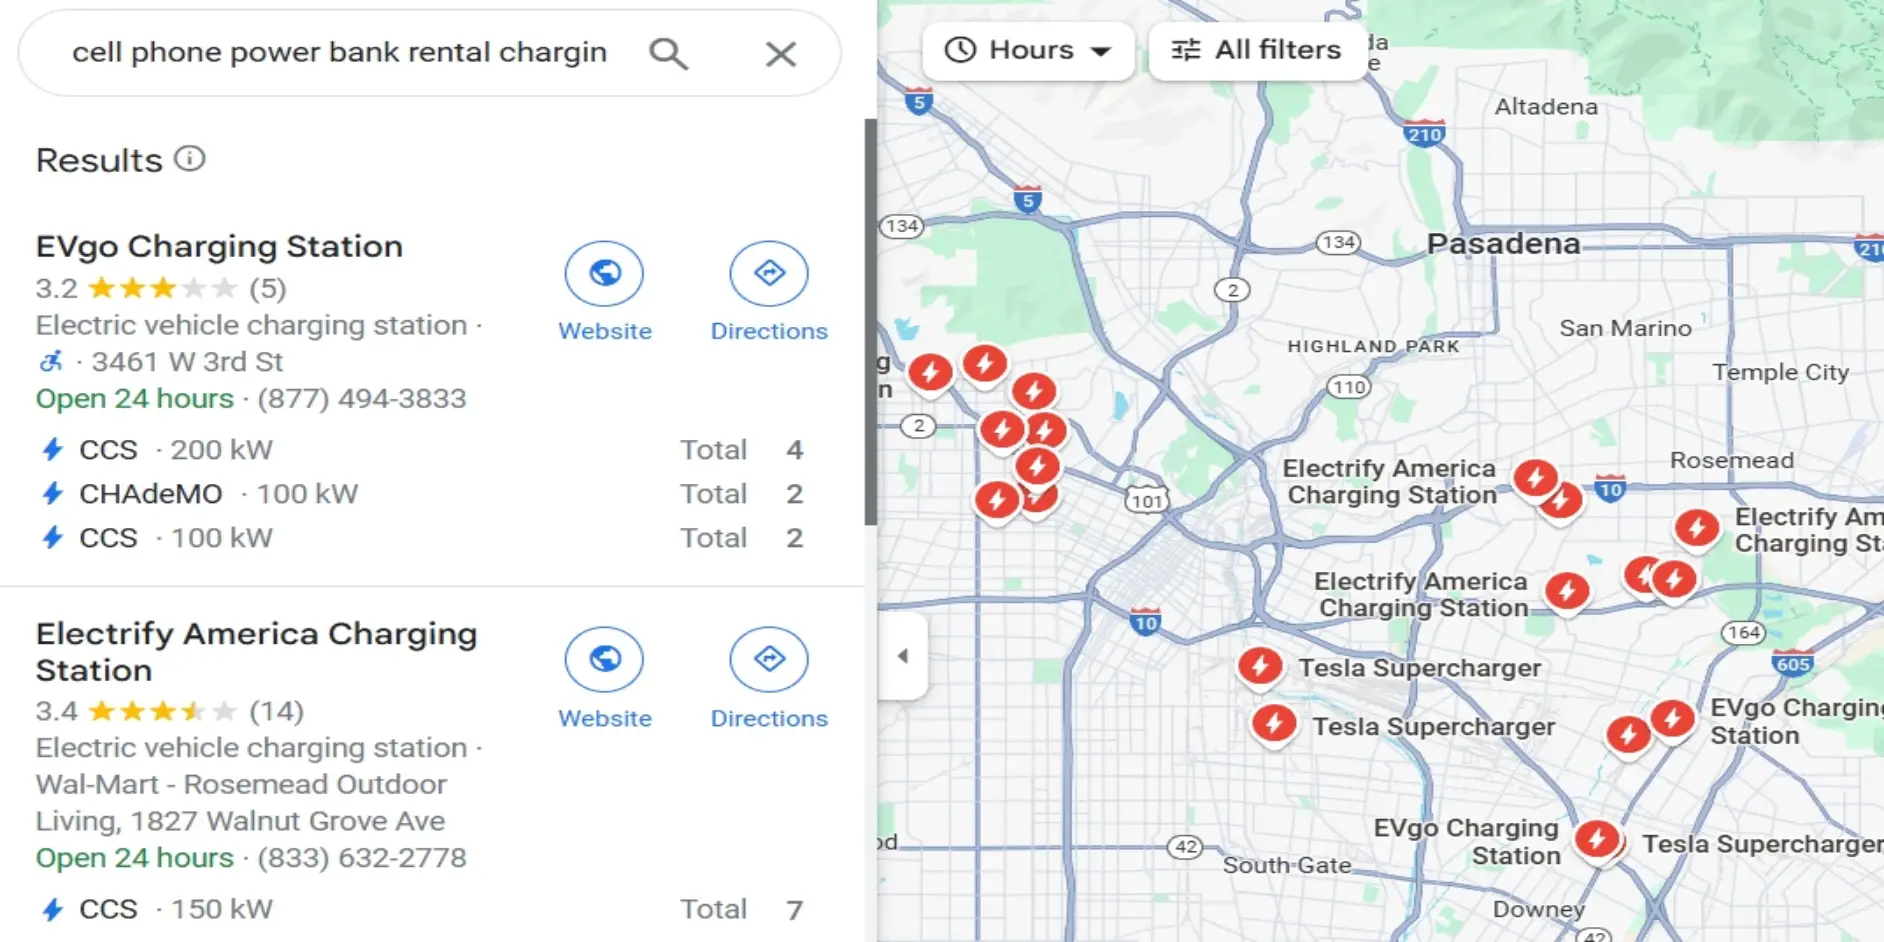The image size is (1884, 942).
Task: Click the search magnifier icon
Action: tap(668, 53)
